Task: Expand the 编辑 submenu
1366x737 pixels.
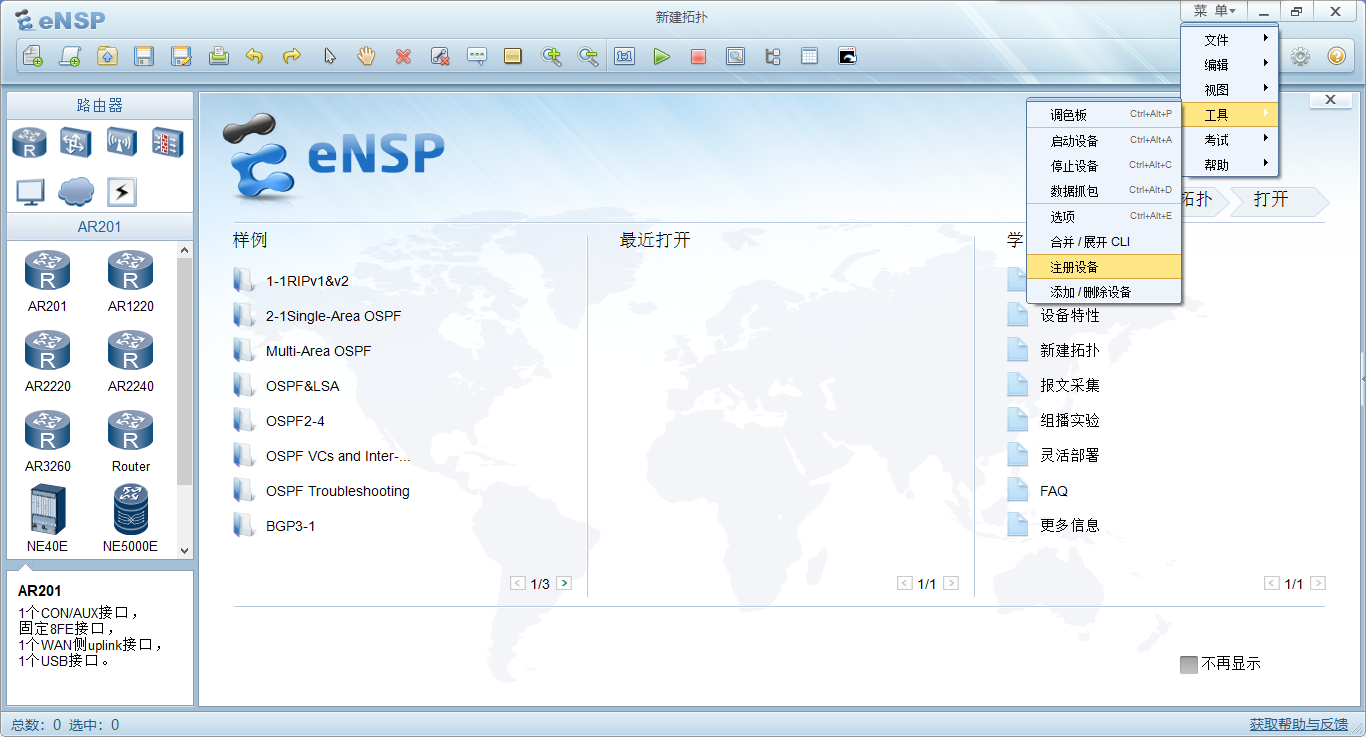Action: point(1229,65)
